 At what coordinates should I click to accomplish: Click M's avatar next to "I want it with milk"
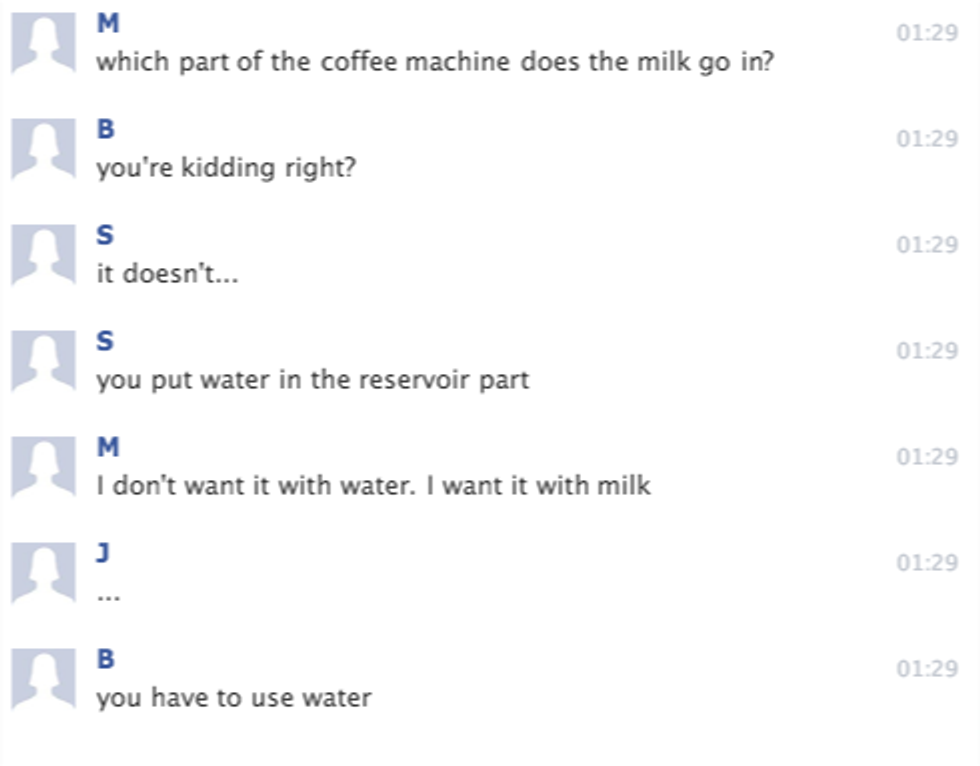pyautogui.click(x=43, y=466)
